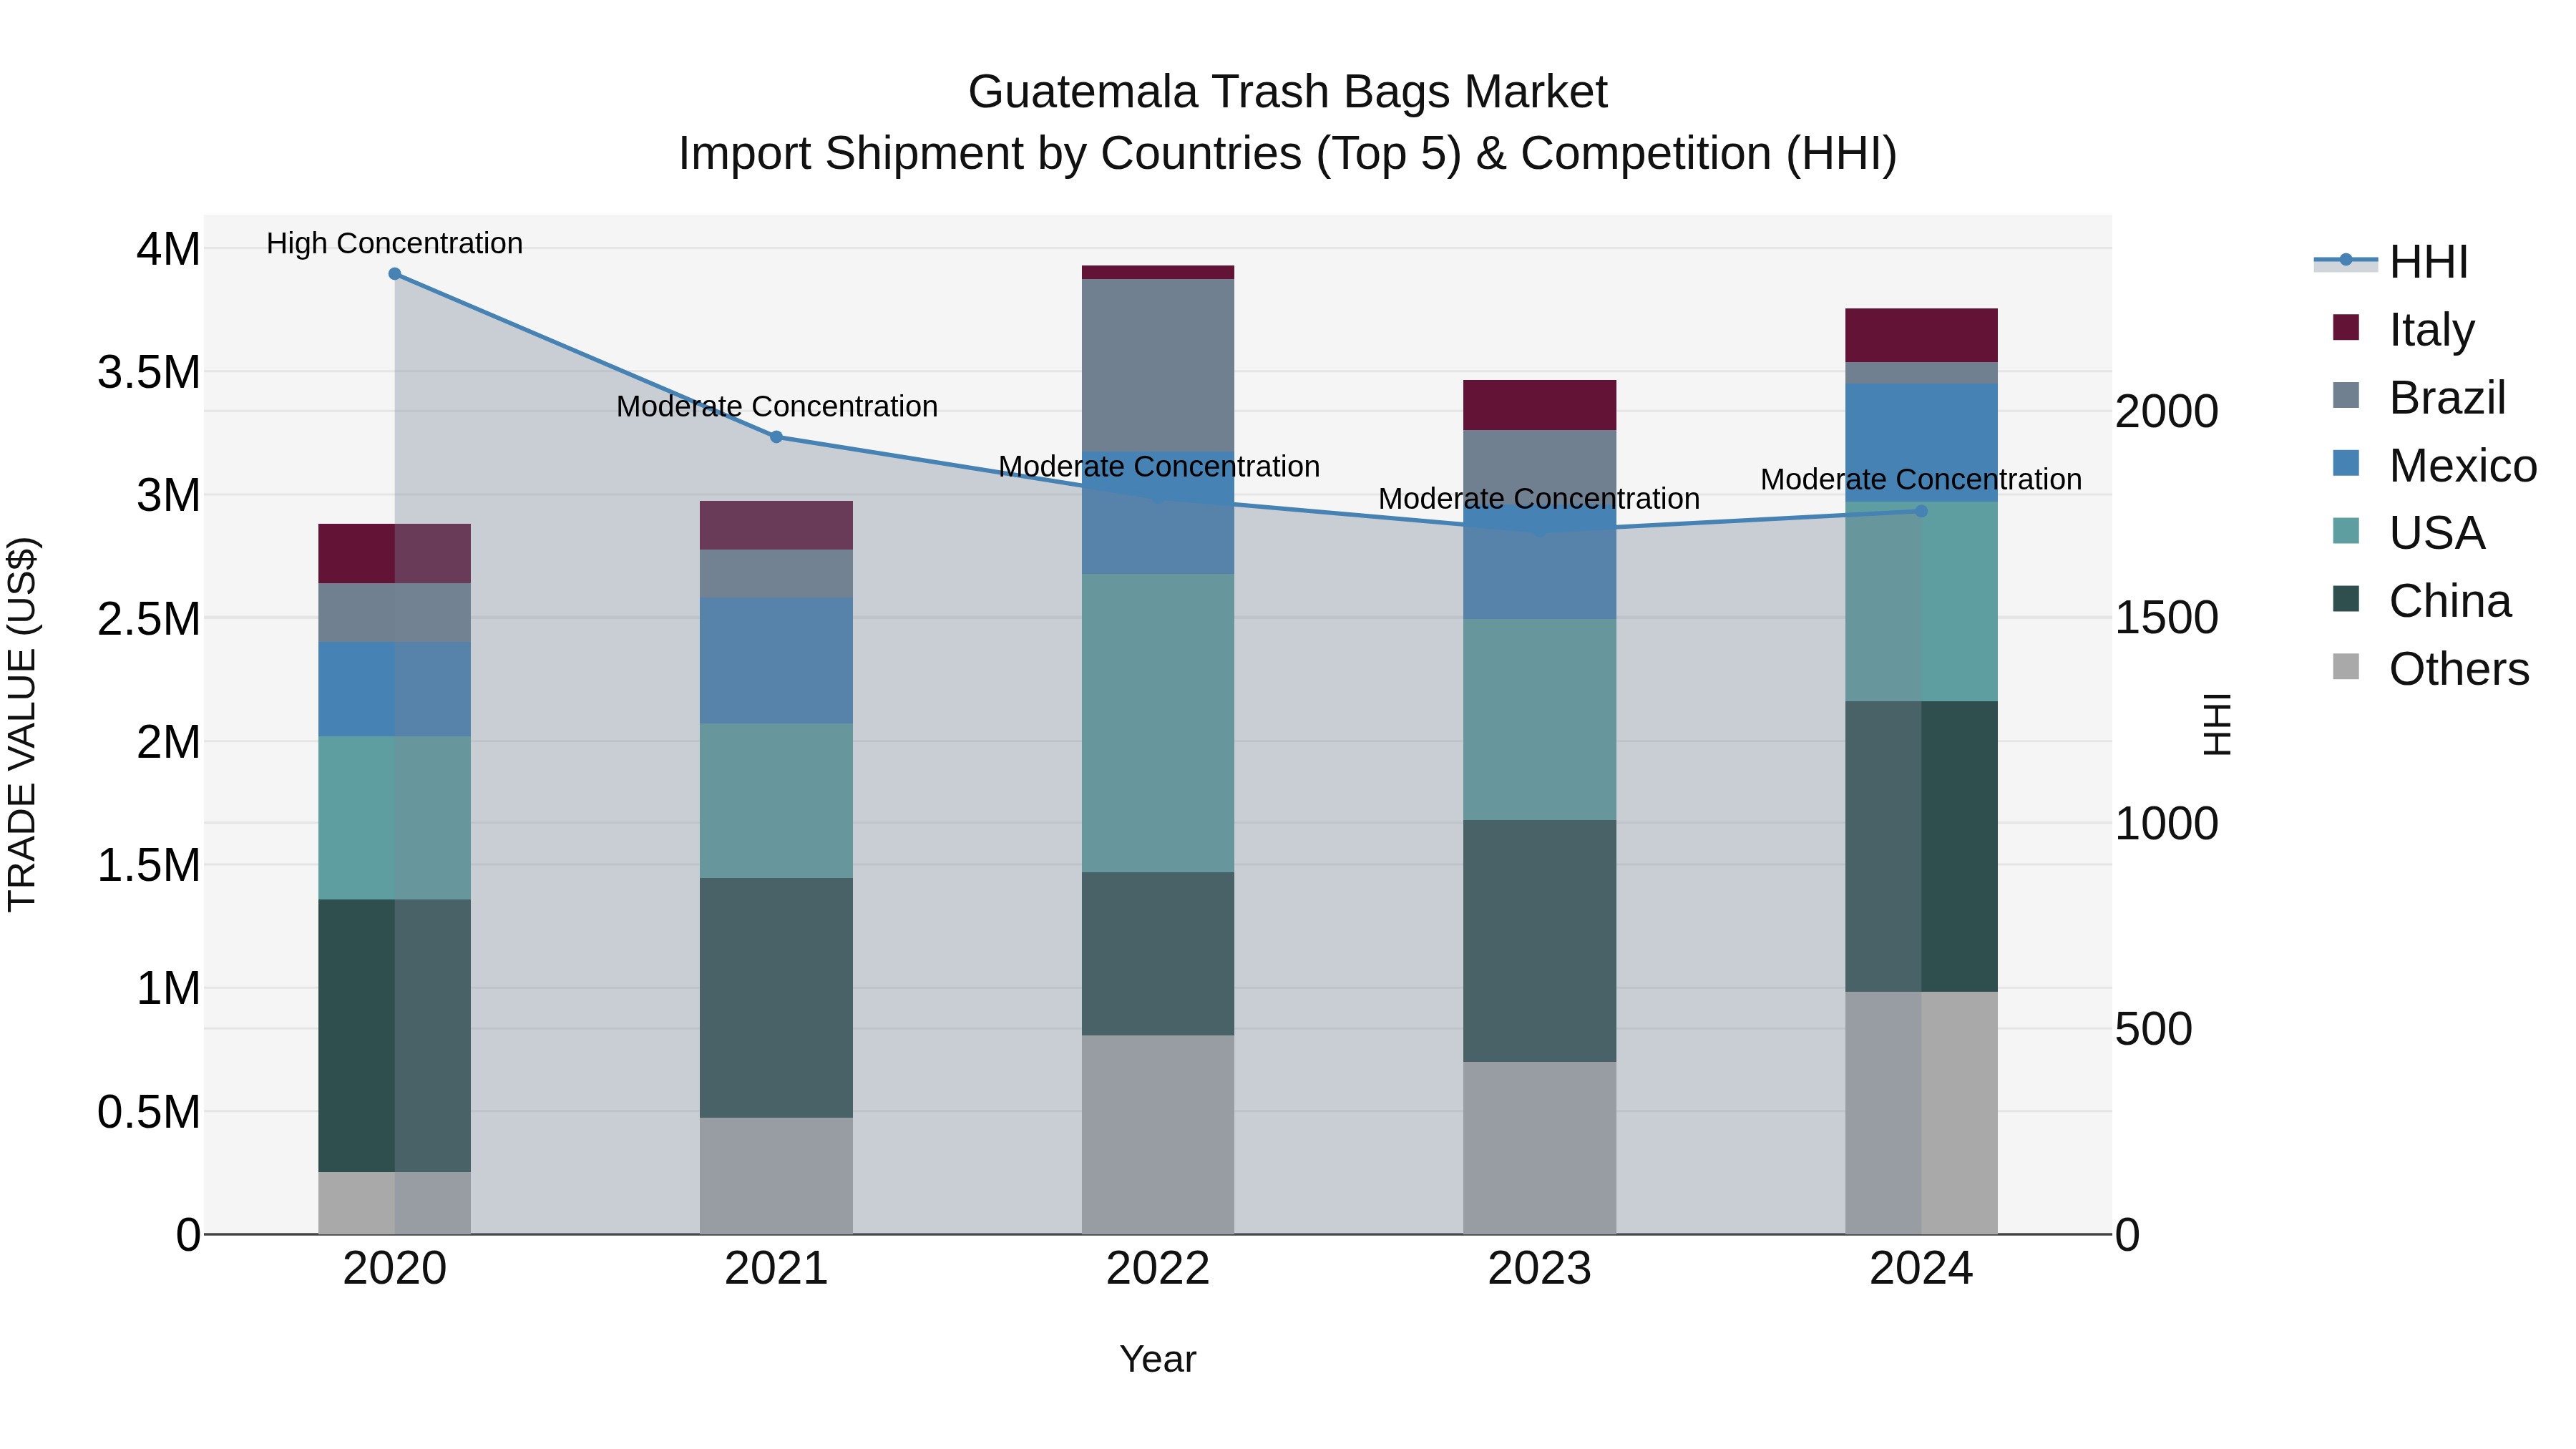Click the 2024 China bar segment
This screenshot has height=1449, width=2576.
(1921, 846)
